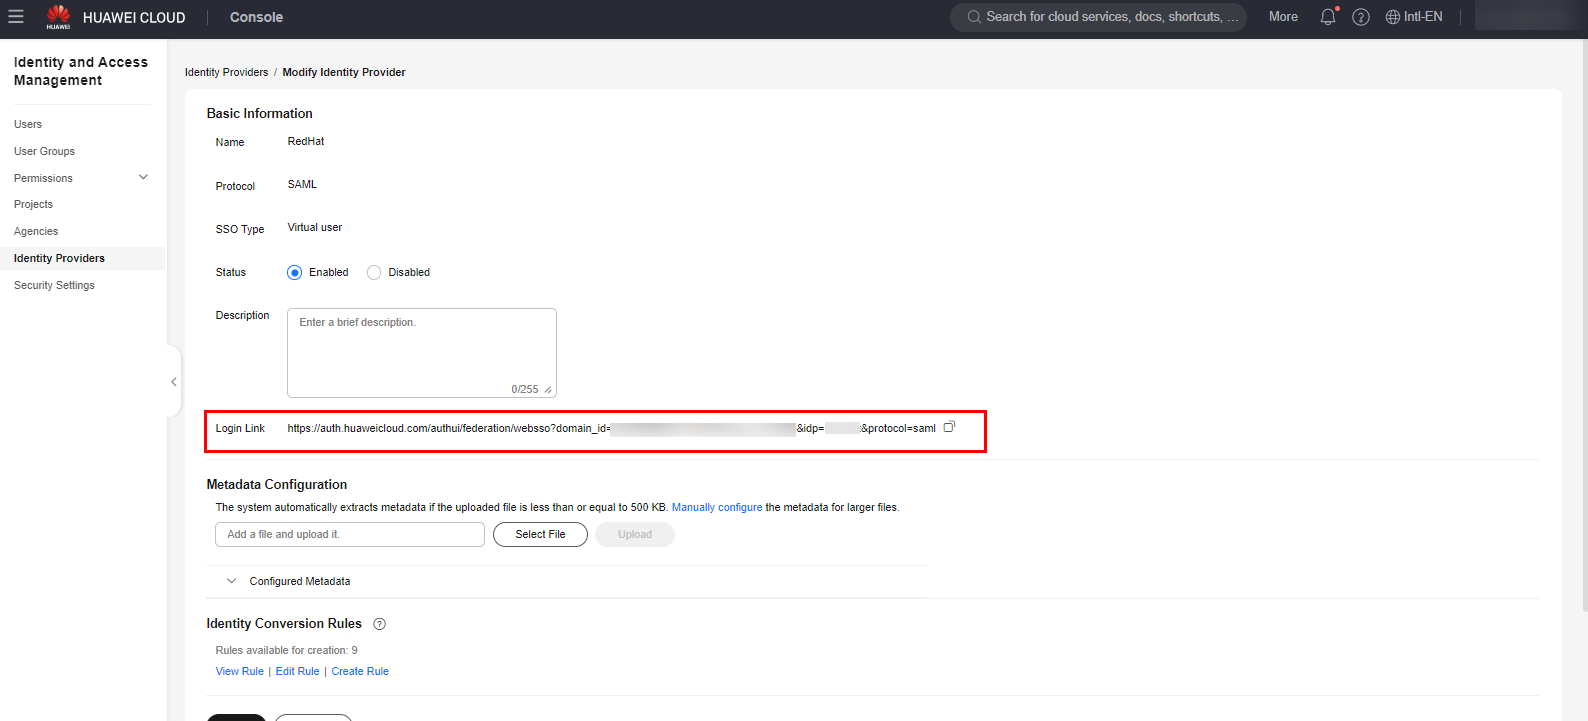Image resolution: width=1588 pixels, height=721 pixels.
Task: Expand the Configured Metadata section
Action: click(x=232, y=581)
